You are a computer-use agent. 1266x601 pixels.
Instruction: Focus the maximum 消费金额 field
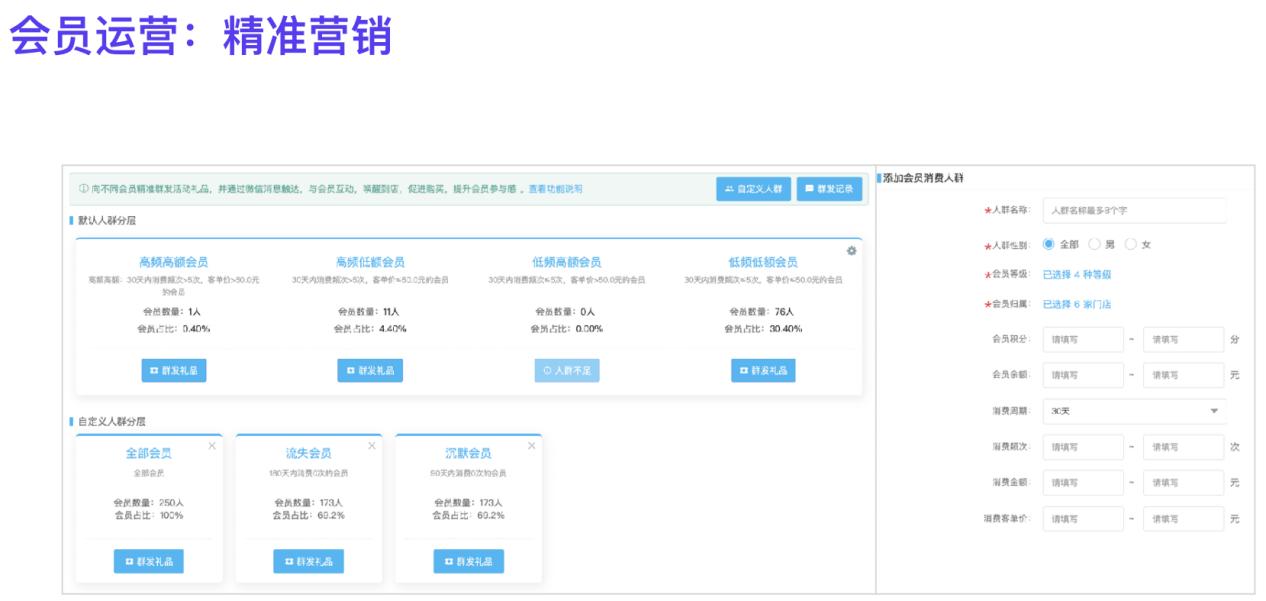click(1184, 483)
